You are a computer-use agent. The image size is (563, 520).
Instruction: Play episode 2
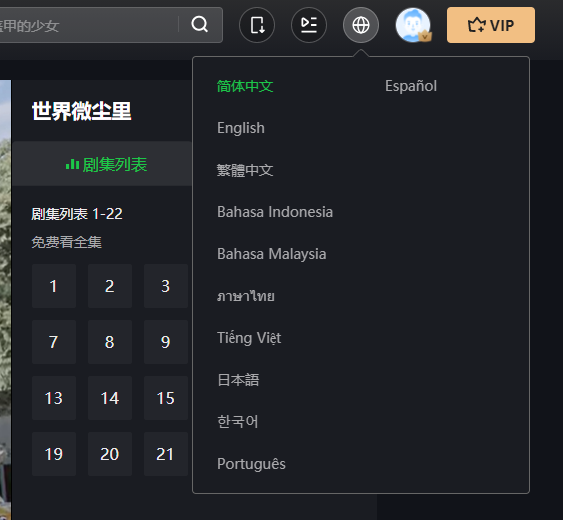click(110, 286)
